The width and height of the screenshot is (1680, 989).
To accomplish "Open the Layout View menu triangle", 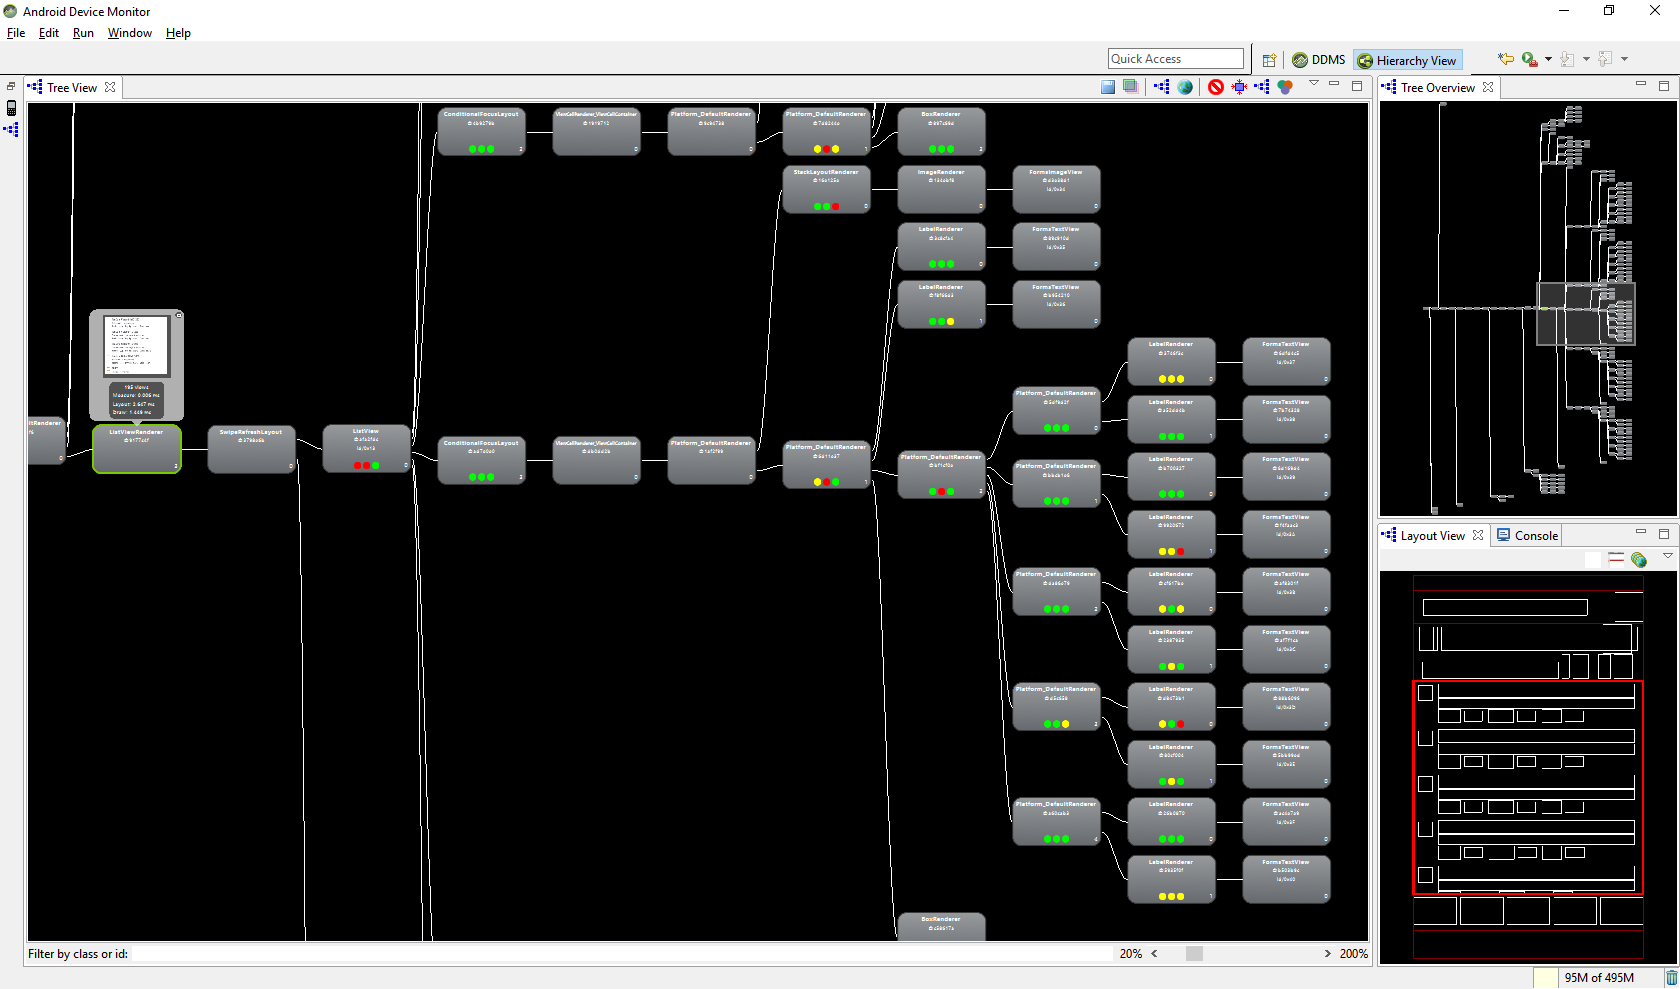I will (1667, 556).
